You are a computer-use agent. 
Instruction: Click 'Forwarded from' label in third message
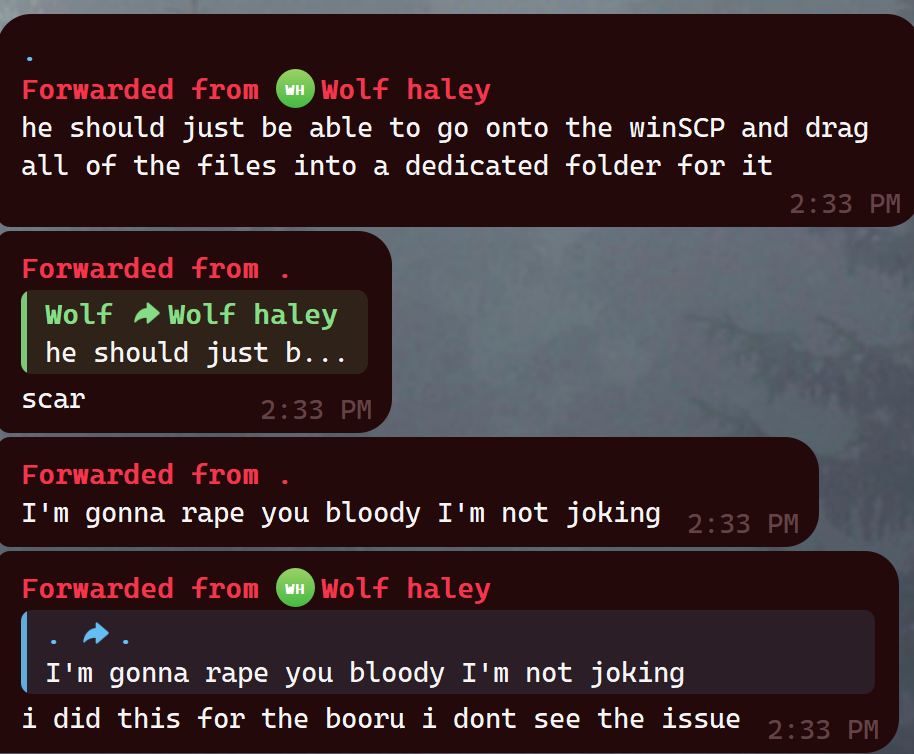tap(140, 474)
